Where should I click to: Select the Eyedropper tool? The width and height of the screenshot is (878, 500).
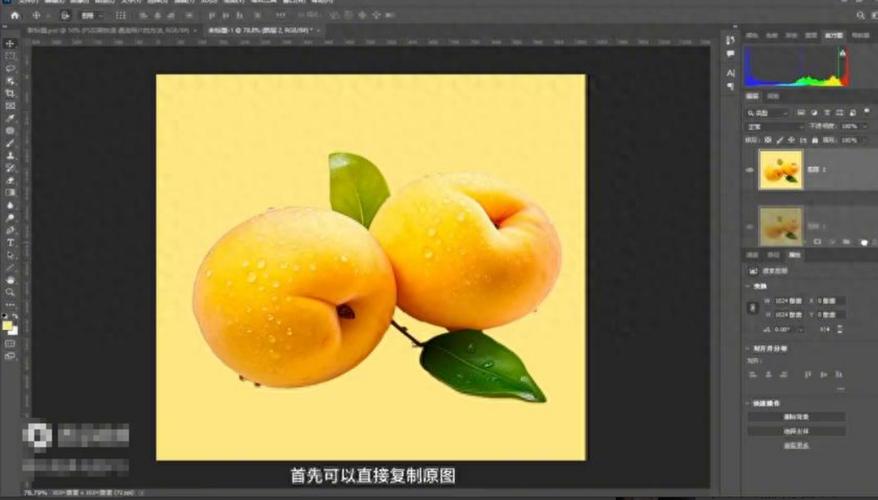10,118
